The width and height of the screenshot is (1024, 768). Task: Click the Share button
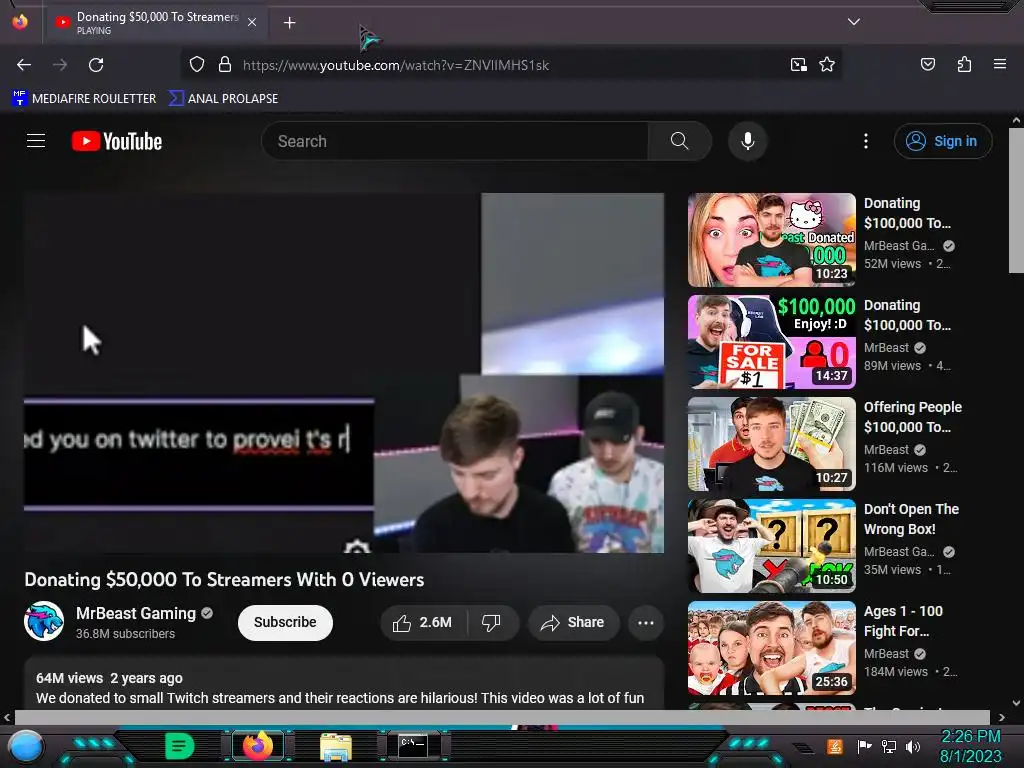[x=572, y=622]
